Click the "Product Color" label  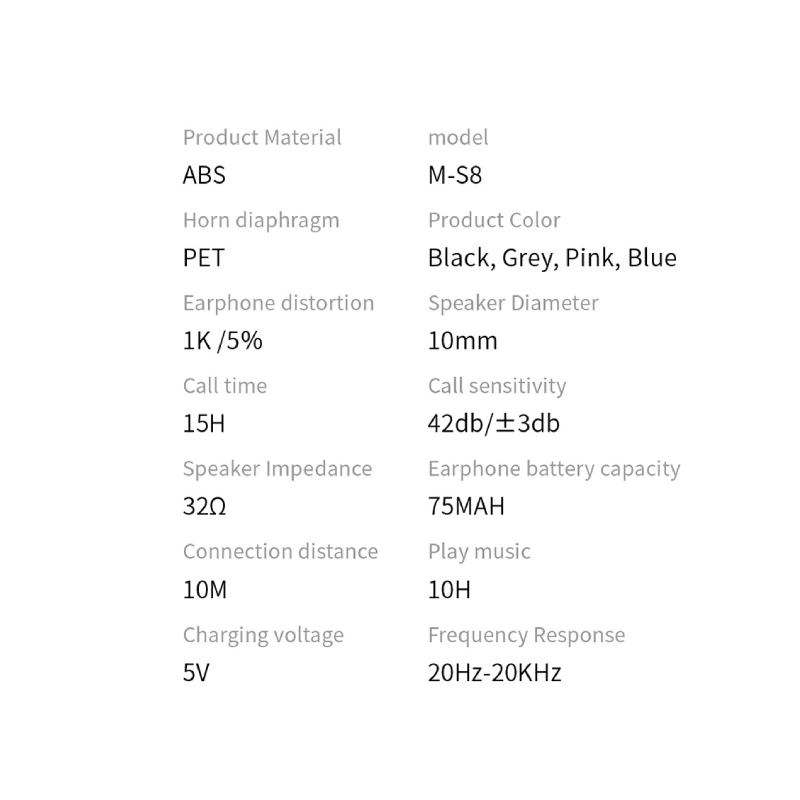click(494, 220)
